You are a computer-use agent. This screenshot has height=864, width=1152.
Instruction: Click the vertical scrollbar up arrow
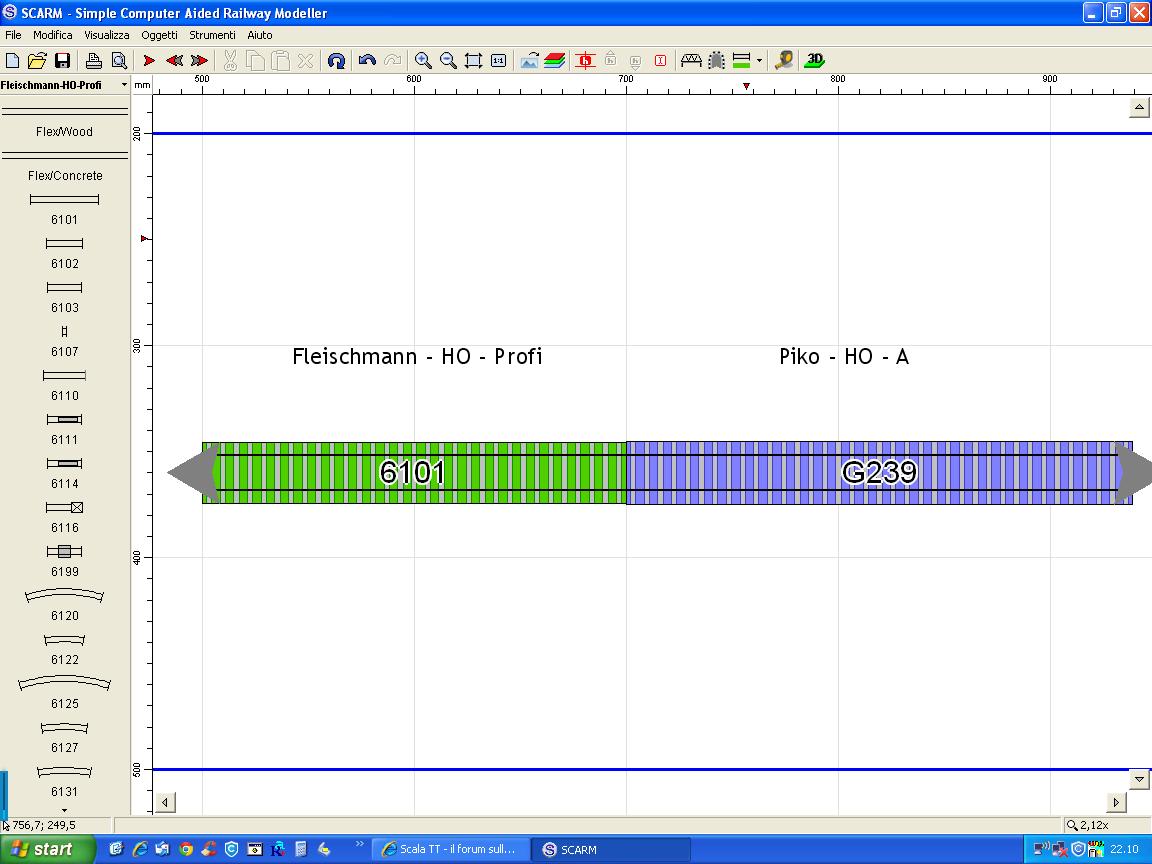pos(1139,107)
